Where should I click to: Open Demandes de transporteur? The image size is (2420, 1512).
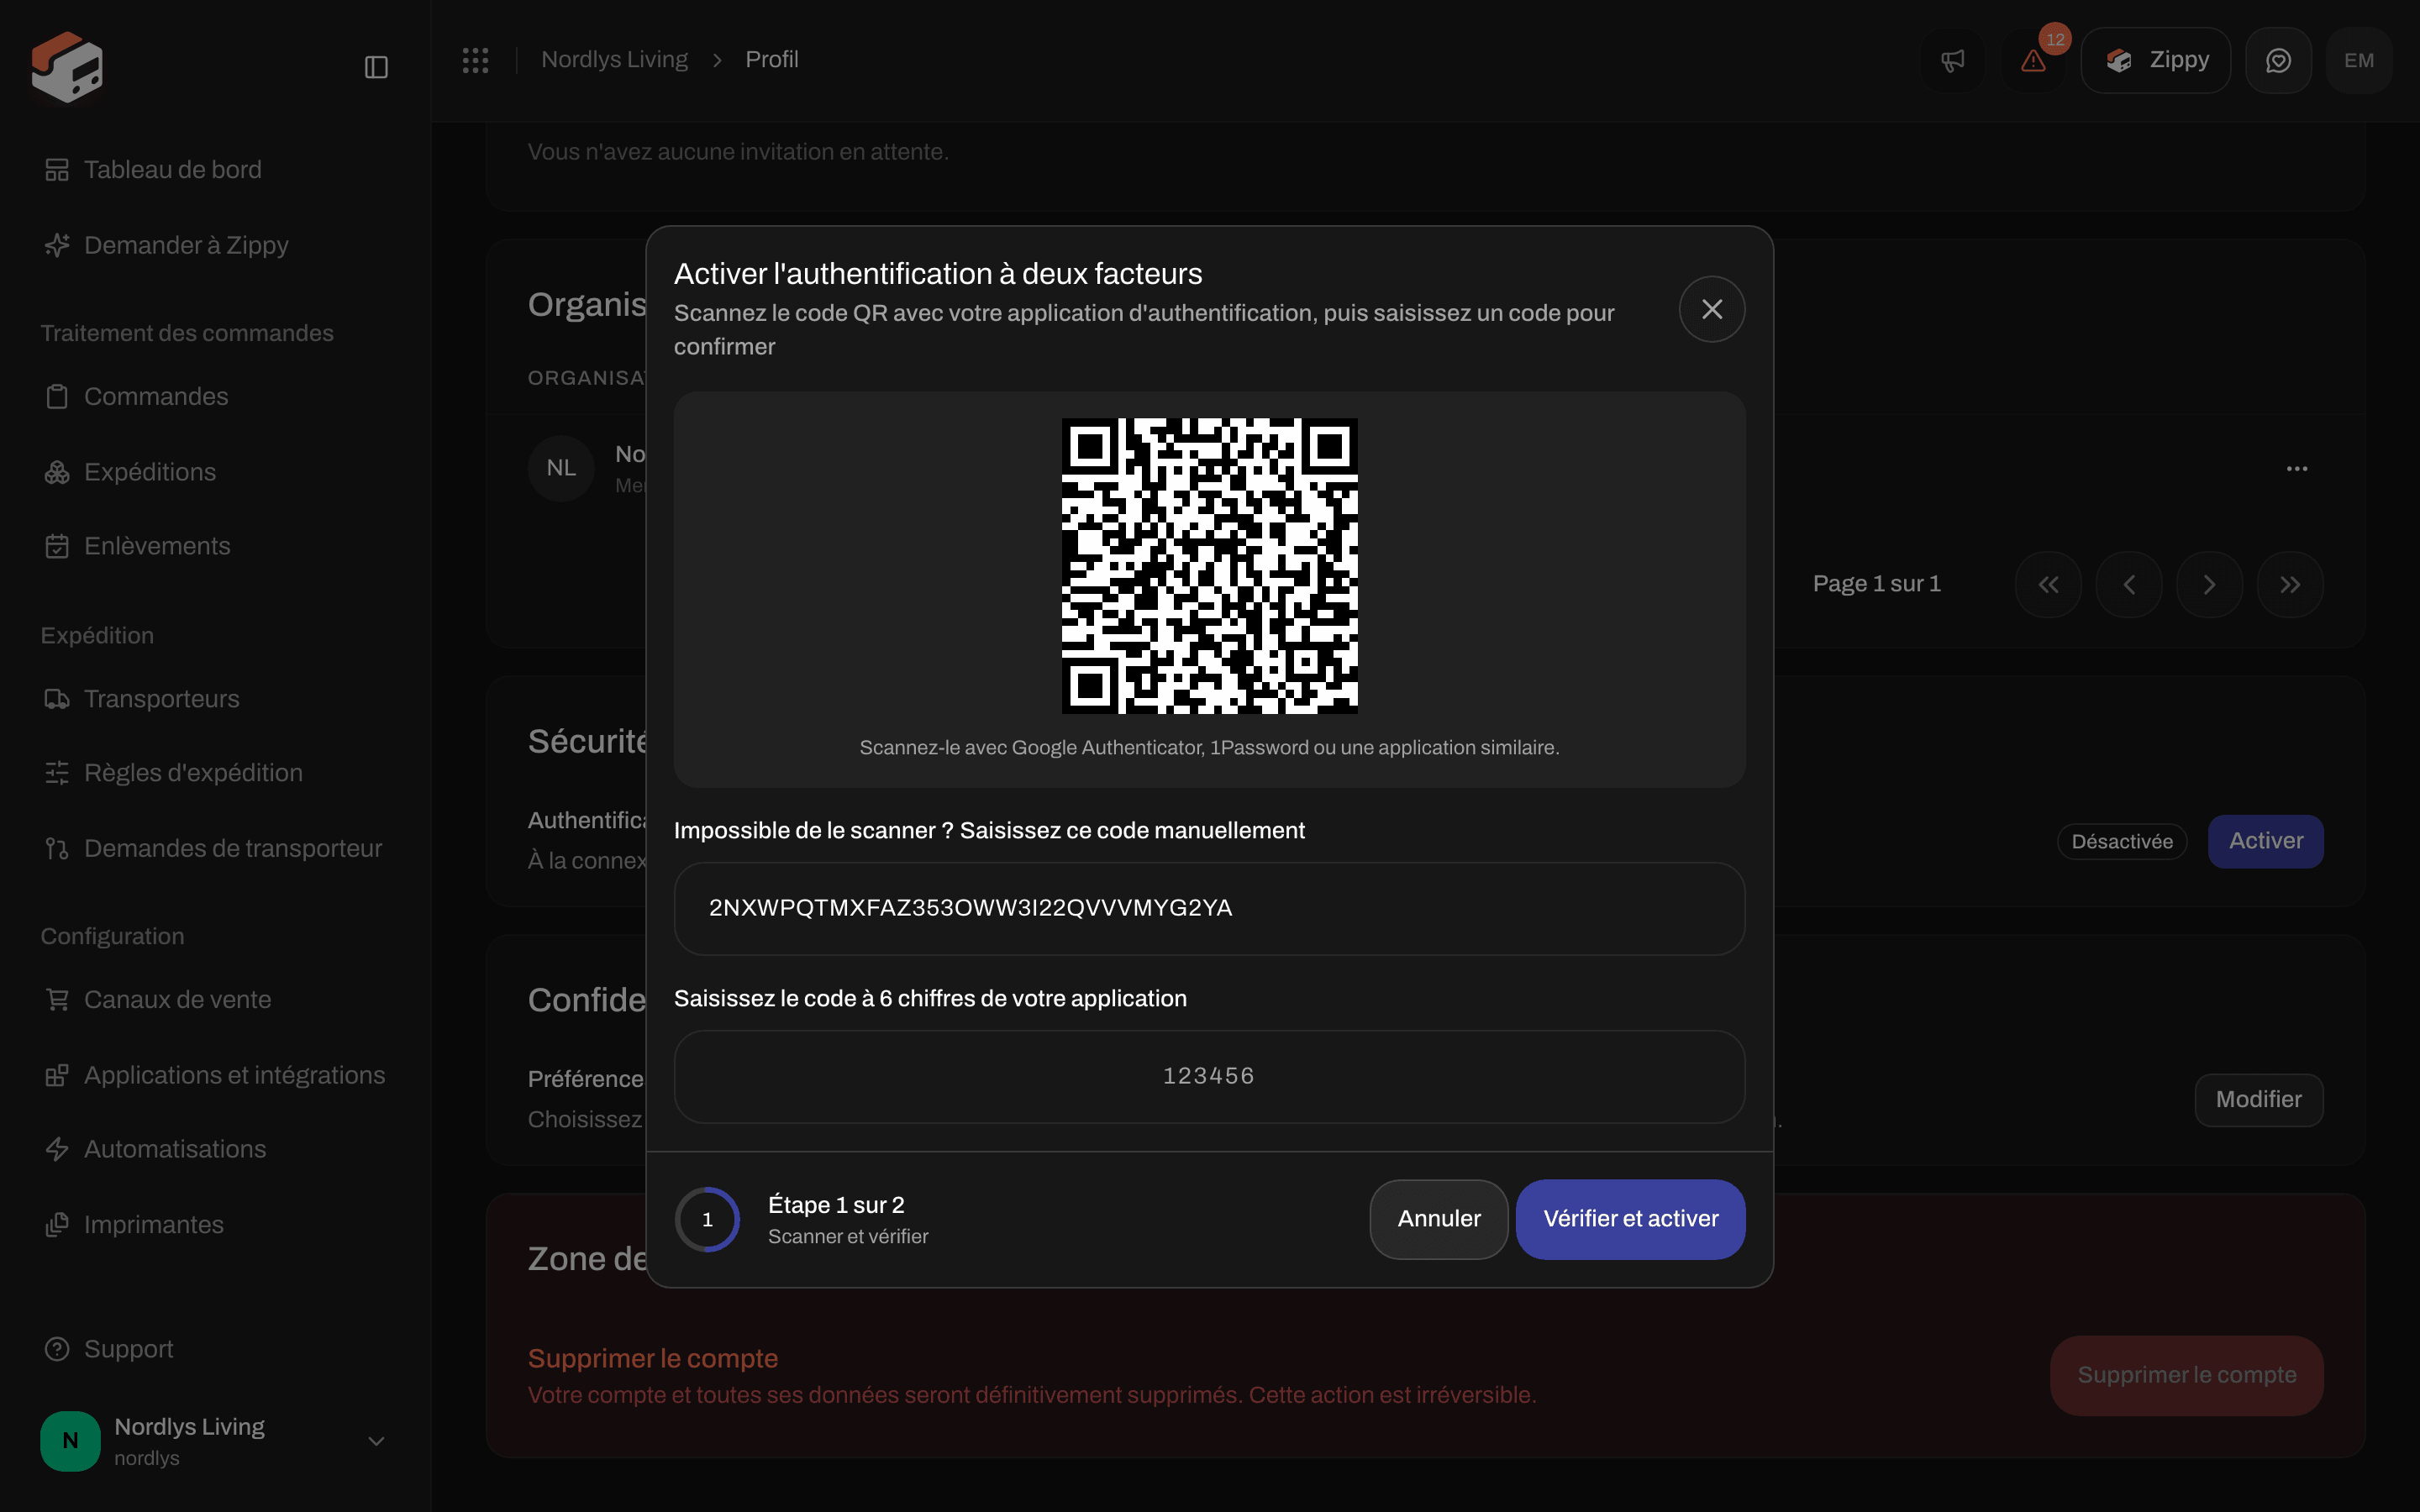coord(215,848)
